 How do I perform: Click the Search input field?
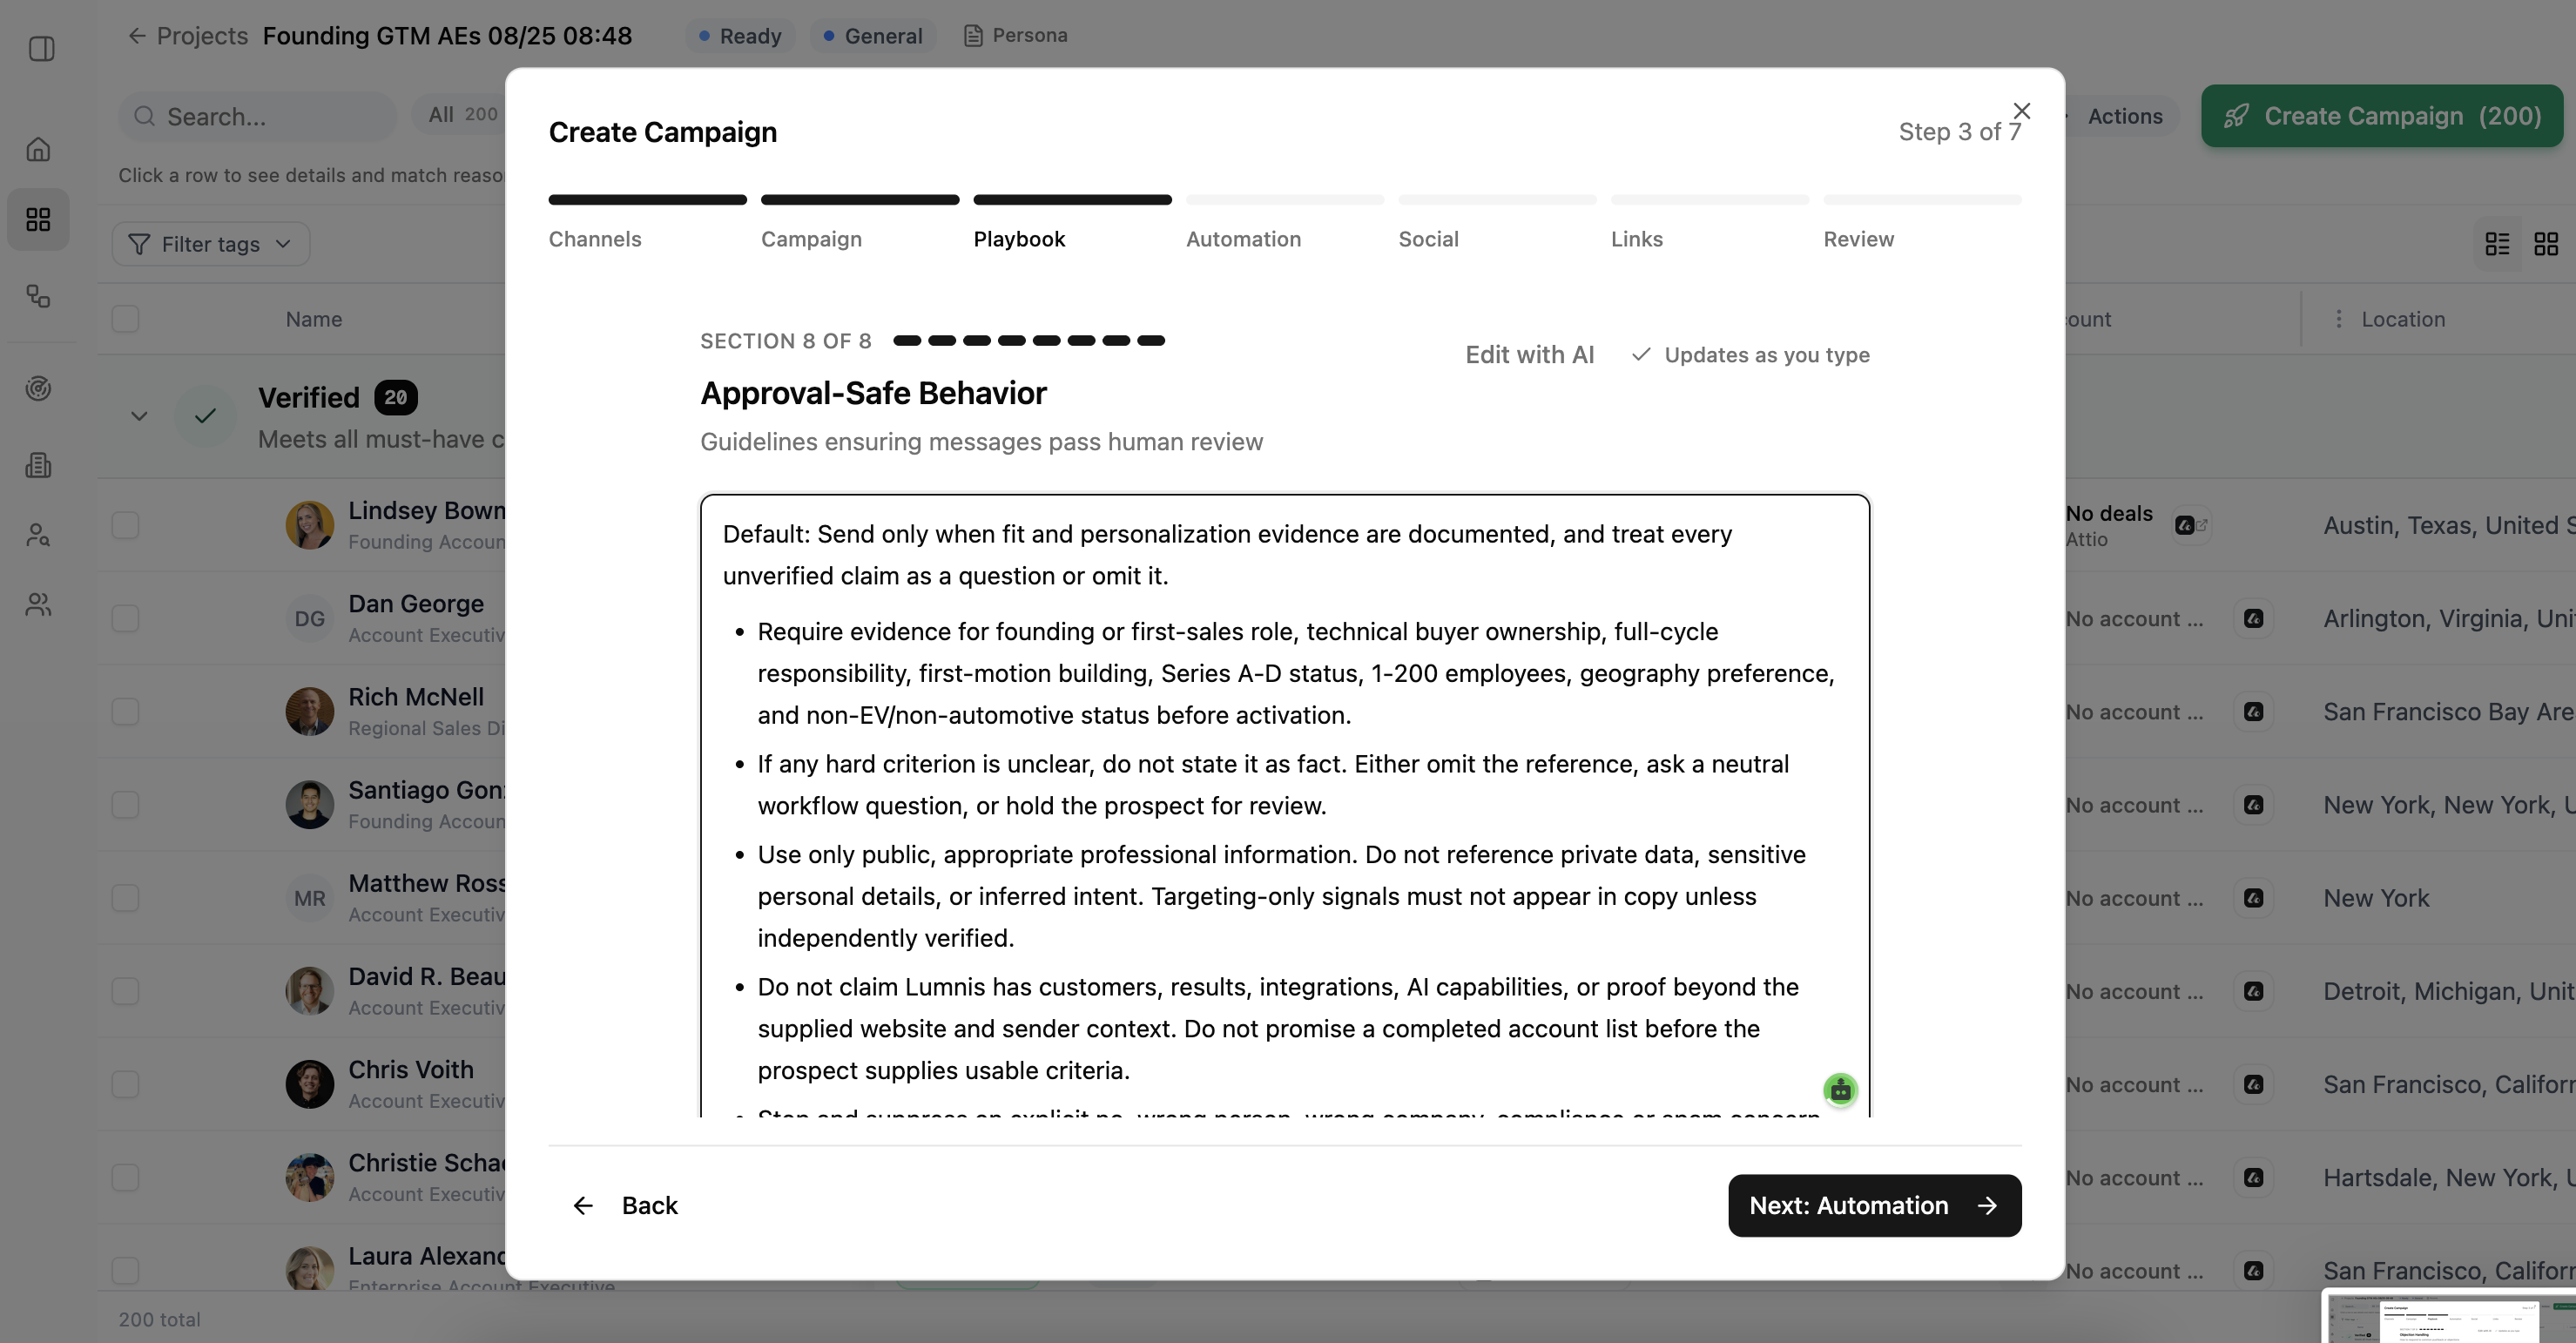257,116
